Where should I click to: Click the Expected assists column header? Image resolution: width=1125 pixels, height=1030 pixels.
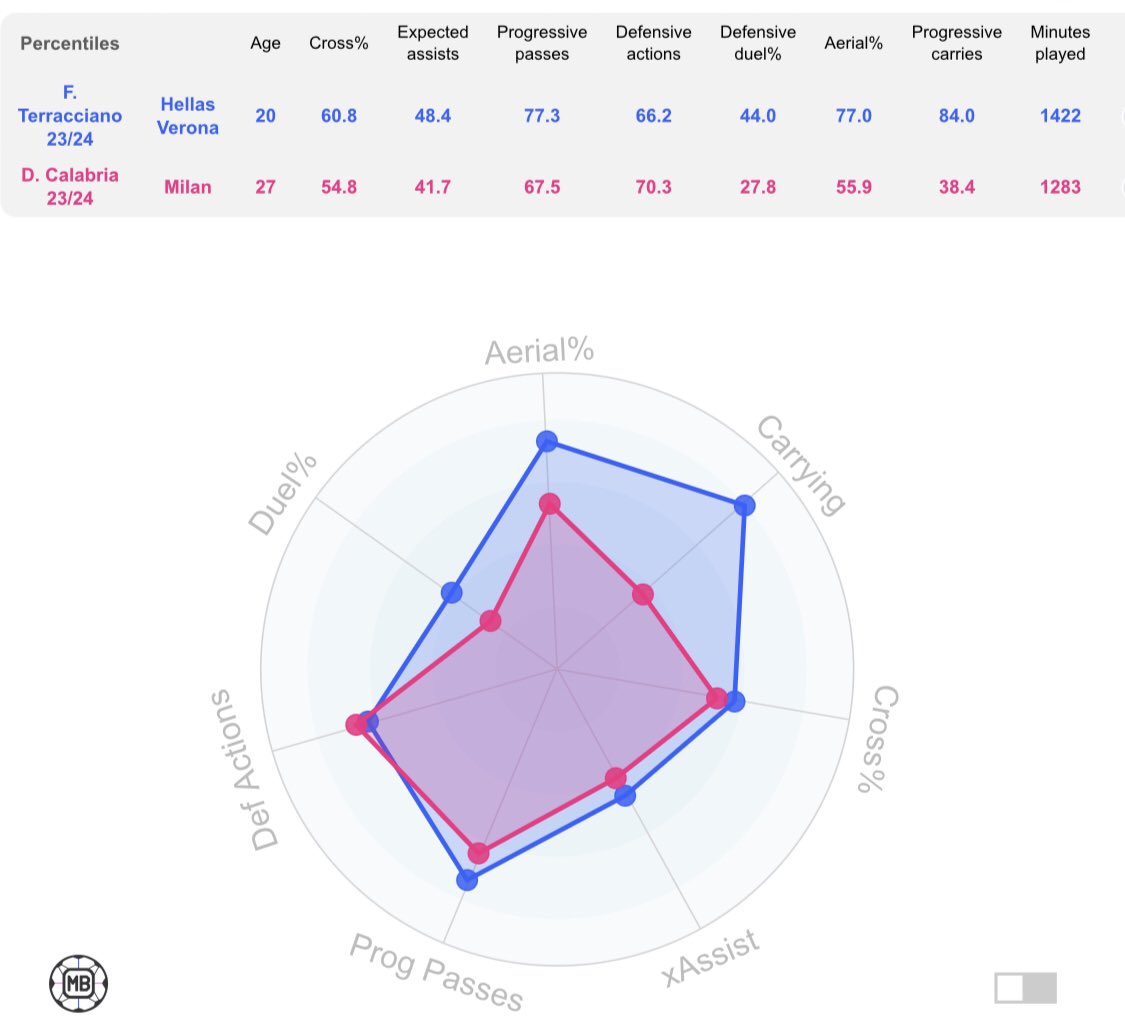[432, 43]
